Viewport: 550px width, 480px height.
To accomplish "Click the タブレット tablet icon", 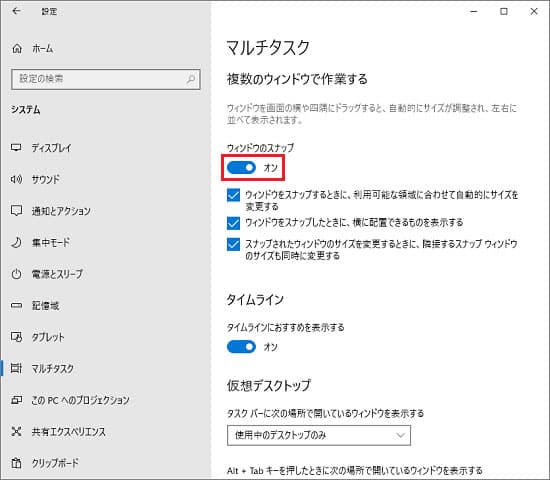I will (16, 337).
